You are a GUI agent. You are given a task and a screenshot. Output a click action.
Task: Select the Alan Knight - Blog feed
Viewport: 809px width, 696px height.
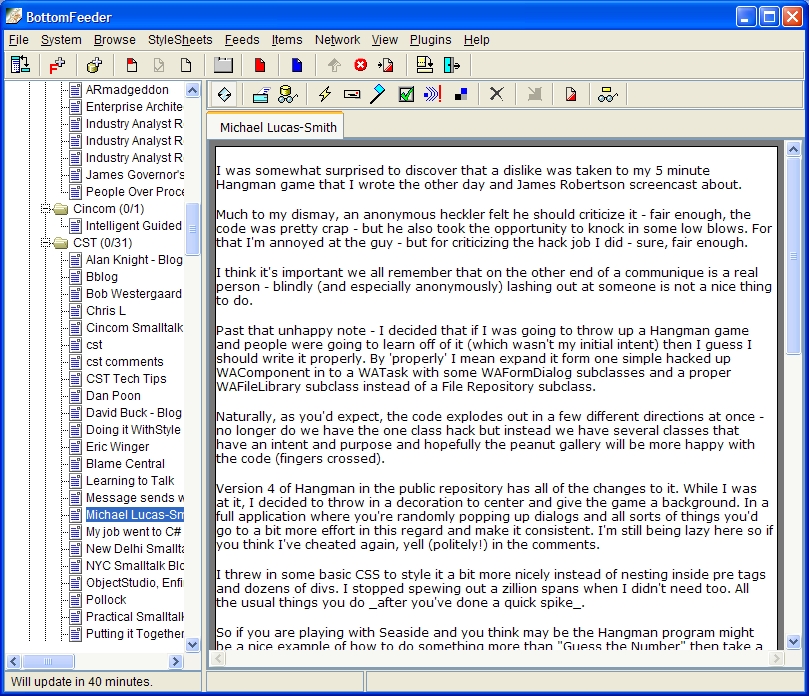pos(134,260)
